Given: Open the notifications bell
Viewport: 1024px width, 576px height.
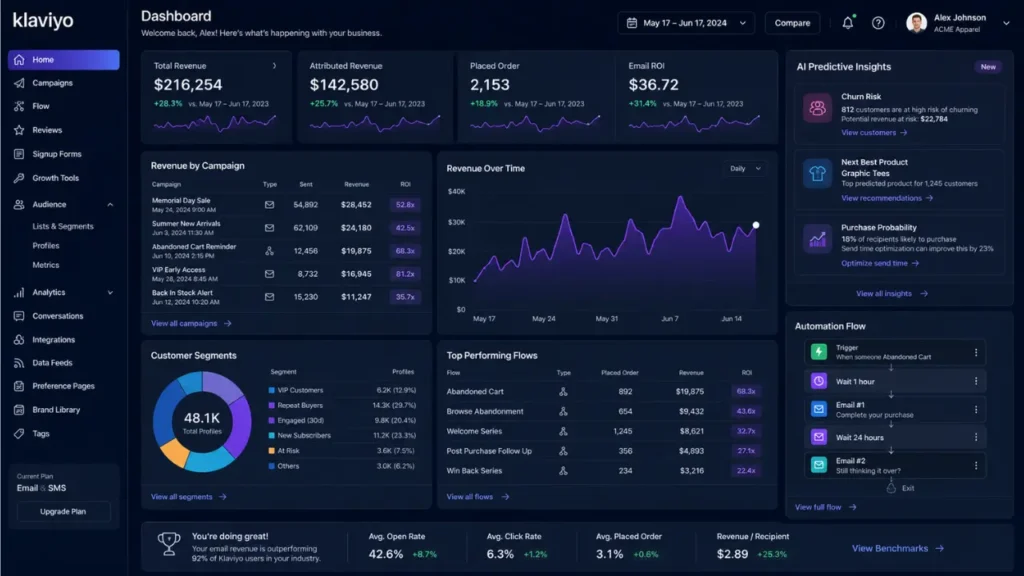Looking at the screenshot, I should (848, 23).
